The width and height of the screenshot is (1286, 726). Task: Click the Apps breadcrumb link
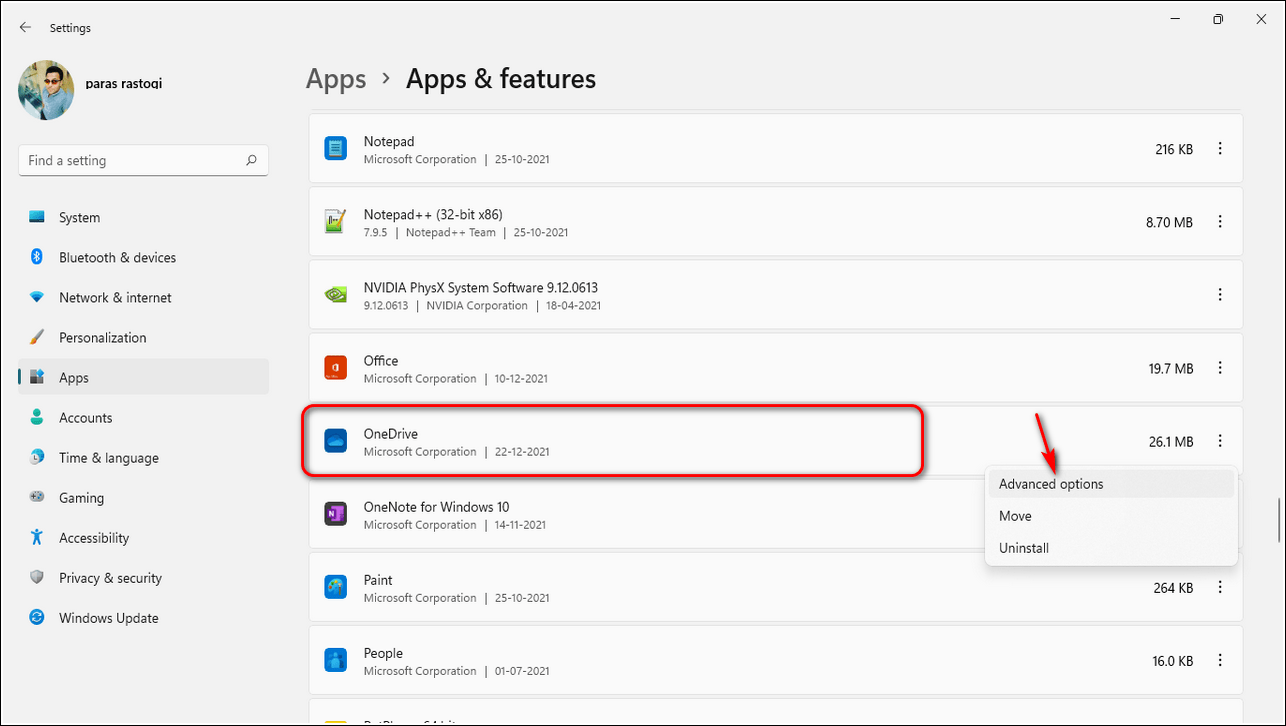336,79
